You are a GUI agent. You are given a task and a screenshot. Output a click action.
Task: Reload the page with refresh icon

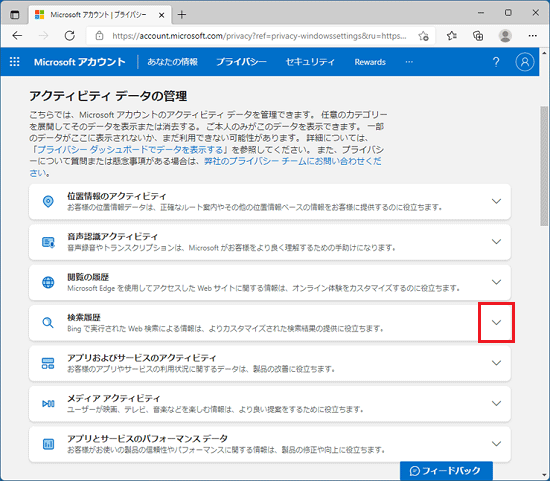pyautogui.click(x=69, y=36)
